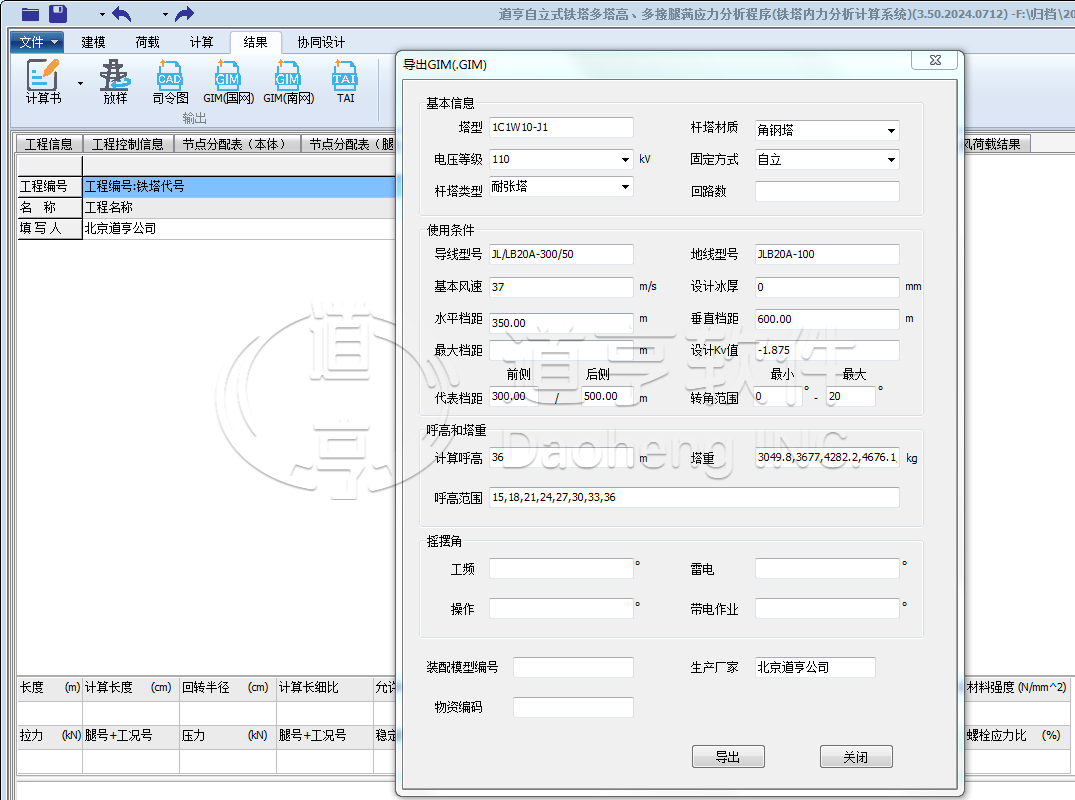This screenshot has height=800, width=1075.
Task: Switch to the 荷载 ribbon tab
Action: (147, 43)
